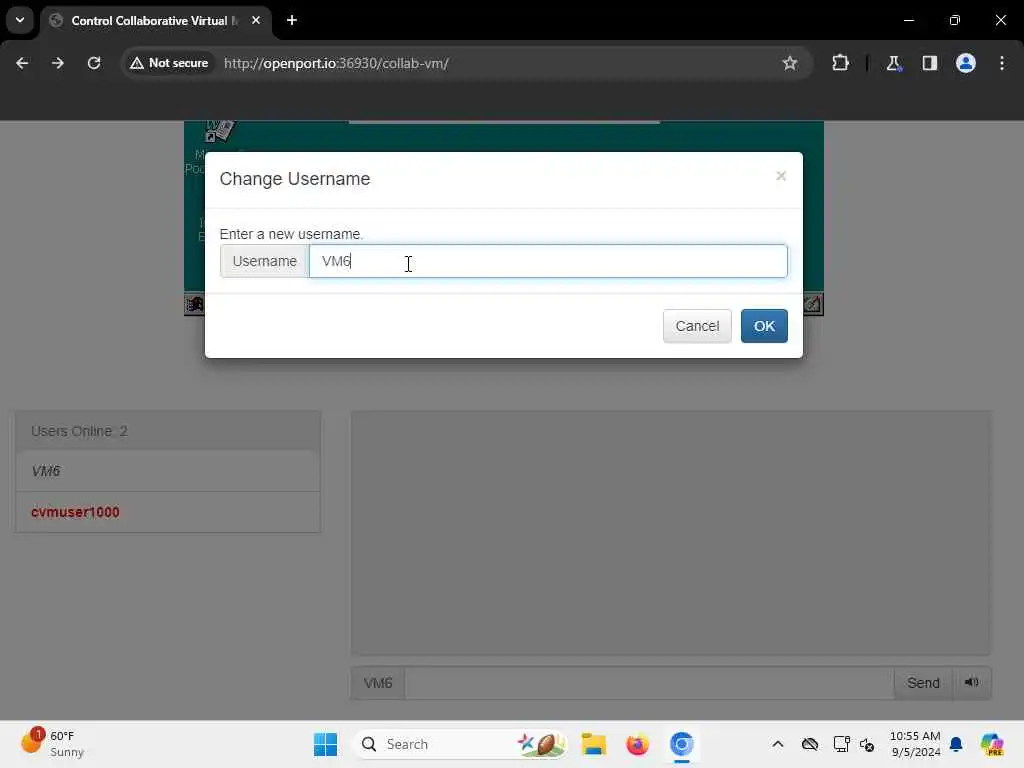The image size is (1024, 768).
Task: Show hidden system tray icons
Action: pos(778,744)
